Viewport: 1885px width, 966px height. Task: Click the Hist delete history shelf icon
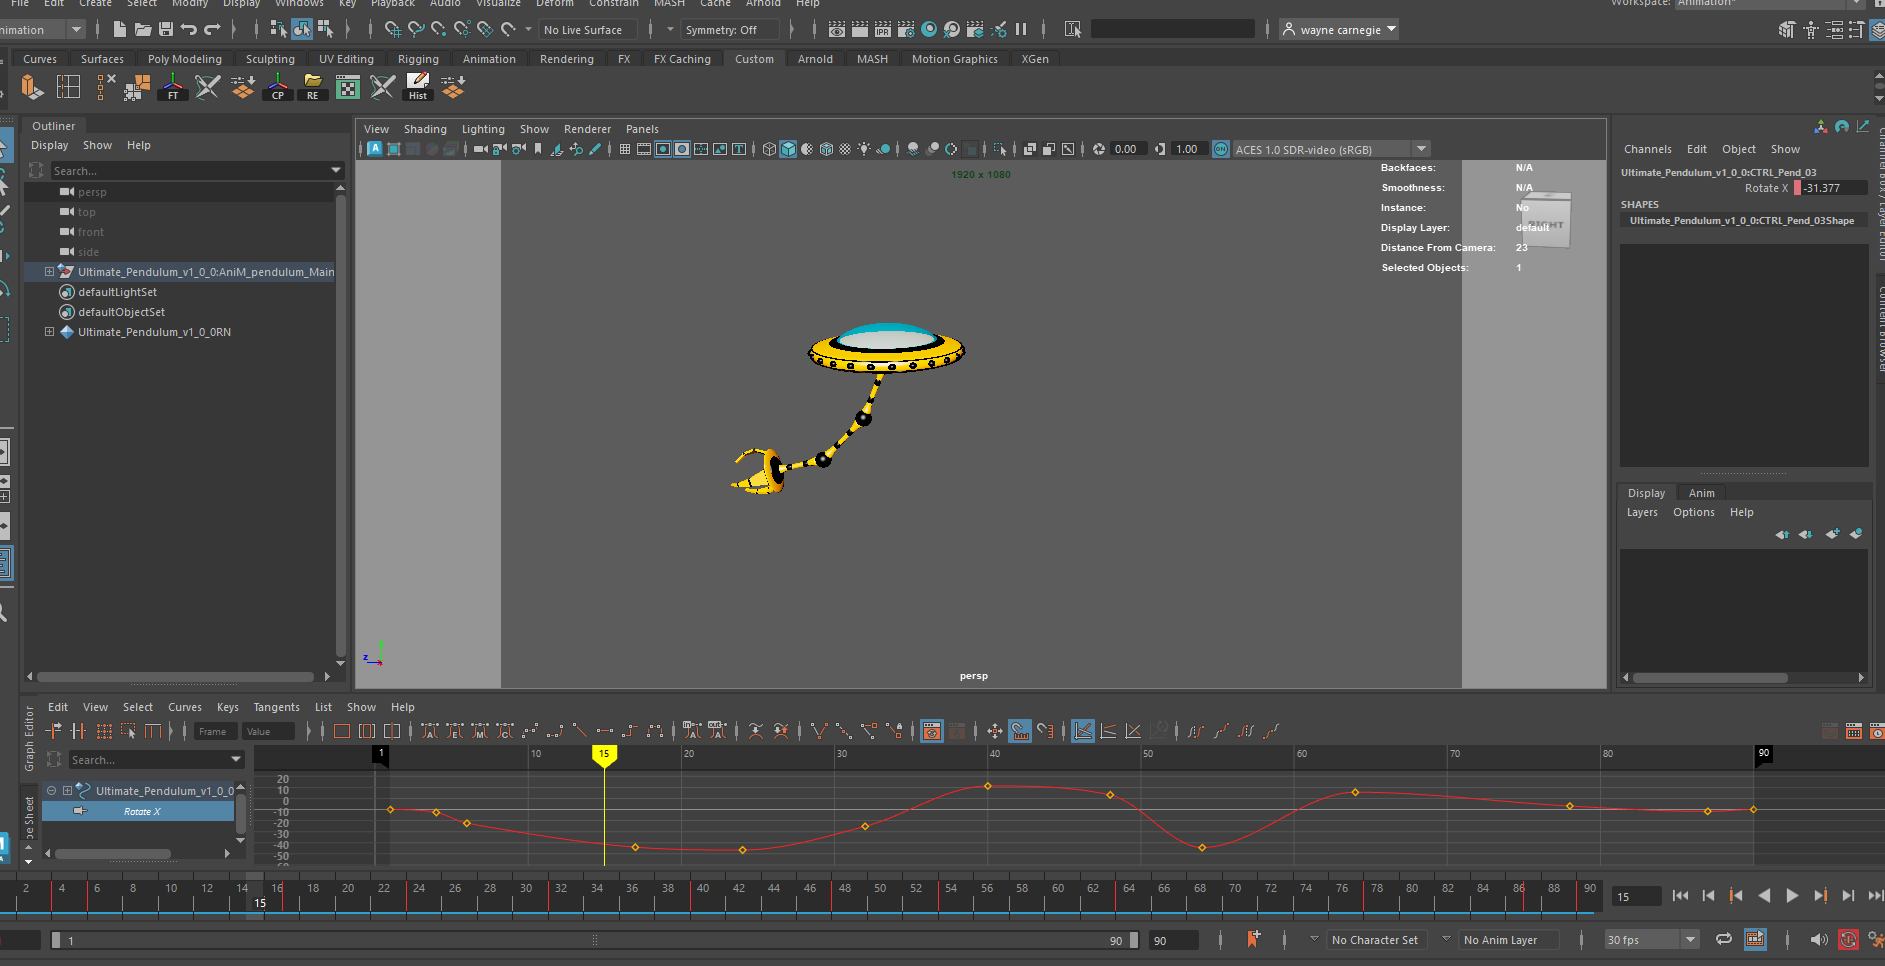pos(417,87)
